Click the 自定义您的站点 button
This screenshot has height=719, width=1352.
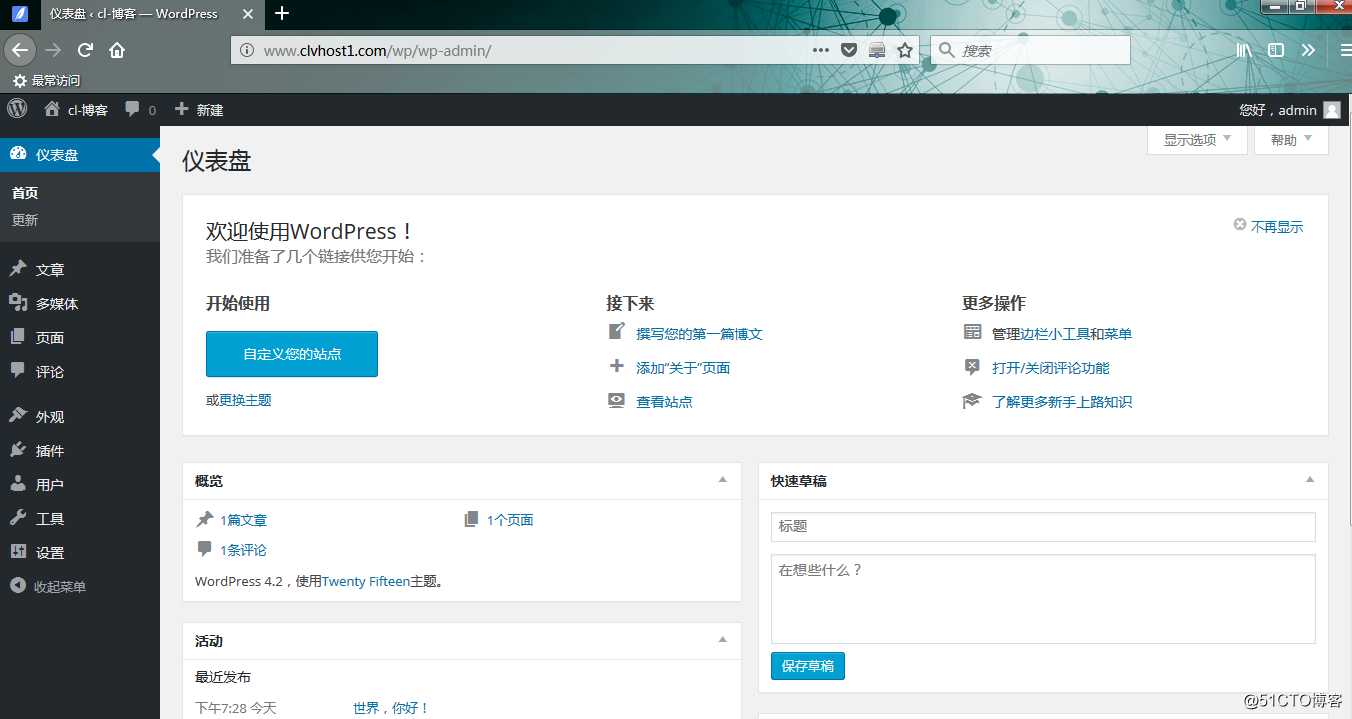(292, 354)
